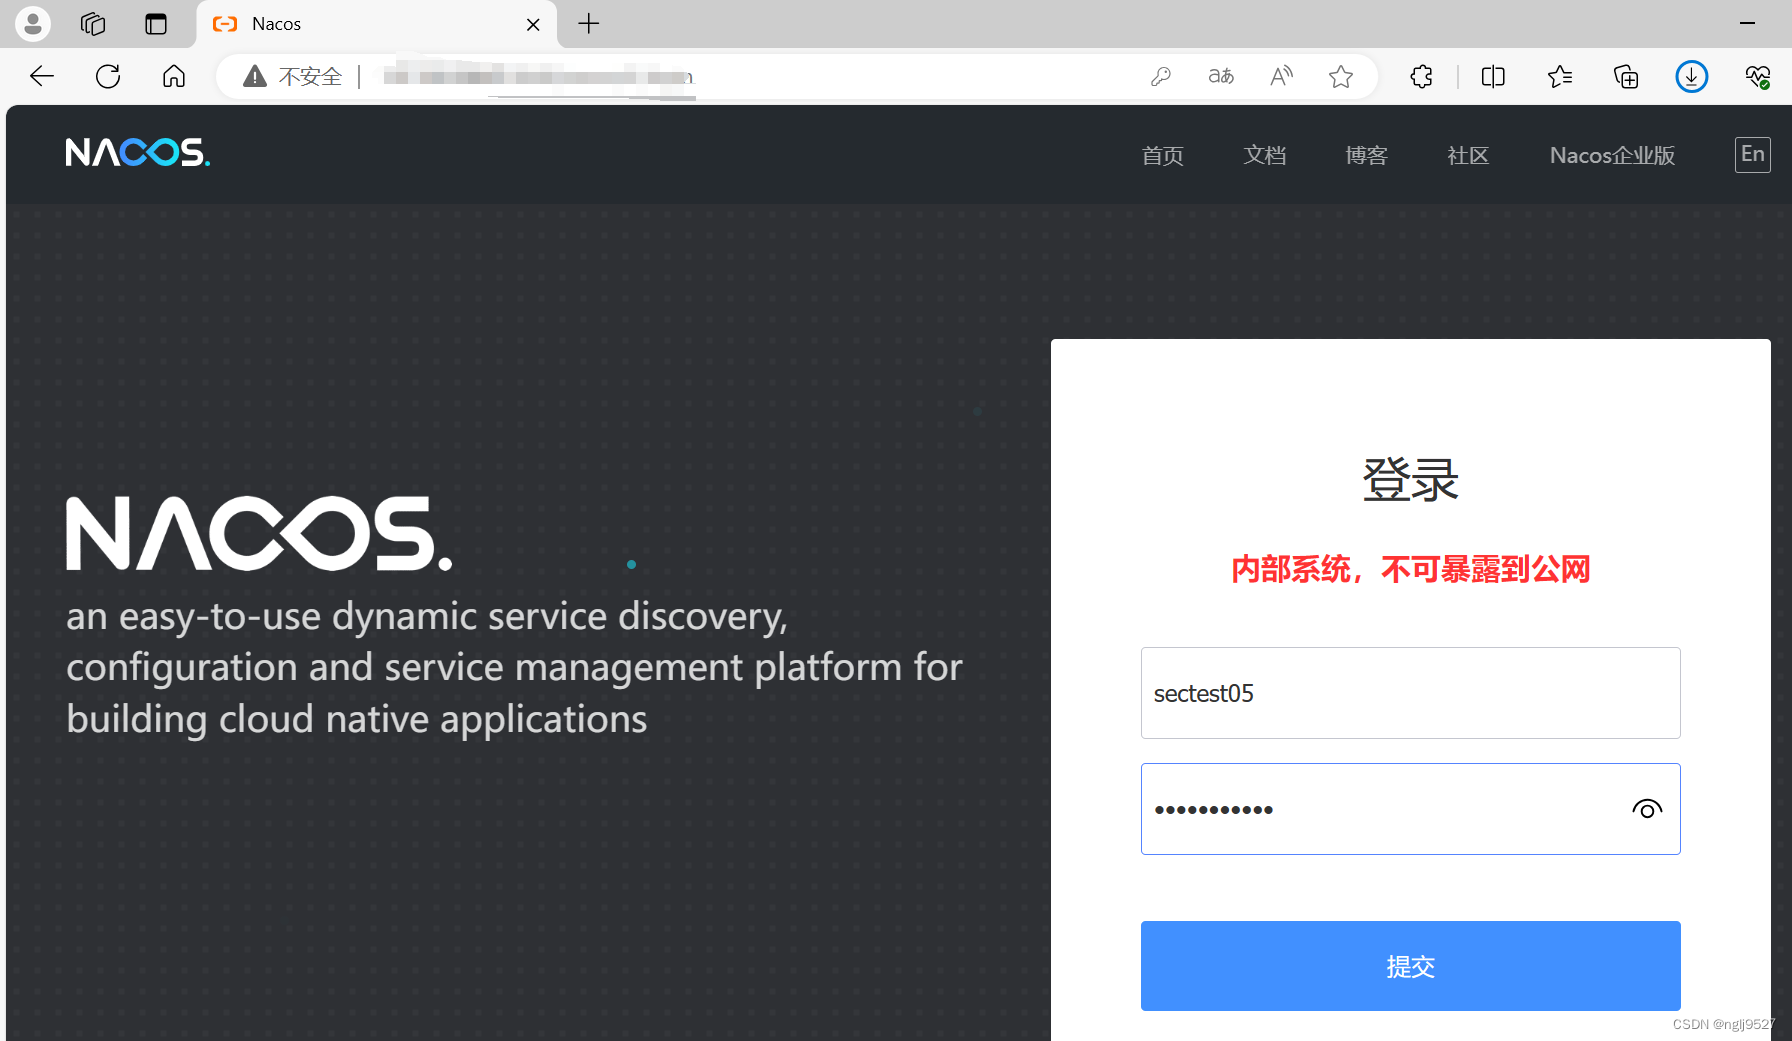Open the browser home page
Screen dimensions: 1792x1041
pyautogui.click(x=173, y=76)
